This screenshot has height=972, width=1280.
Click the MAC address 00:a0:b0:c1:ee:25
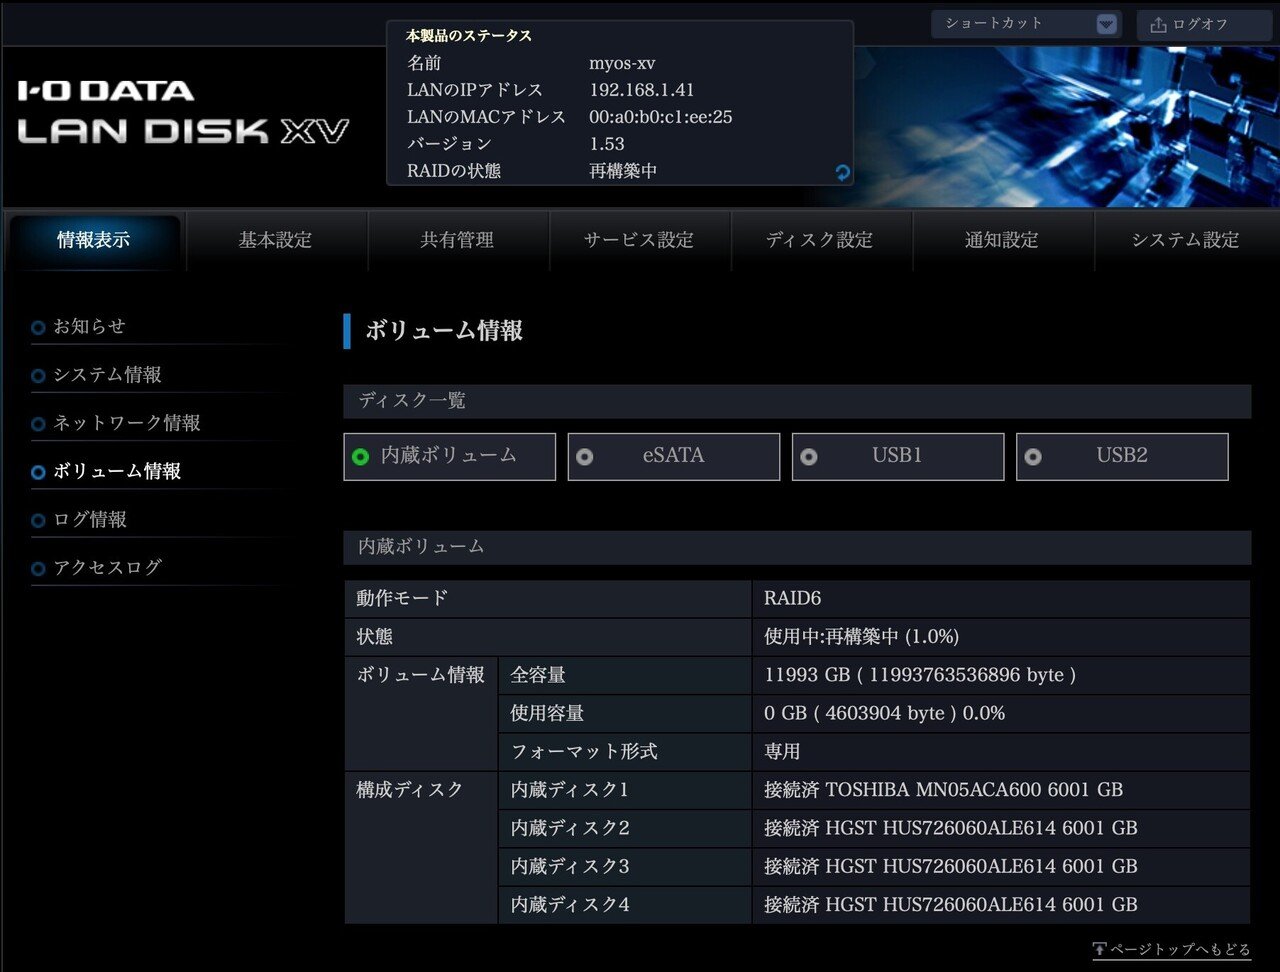coord(661,117)
